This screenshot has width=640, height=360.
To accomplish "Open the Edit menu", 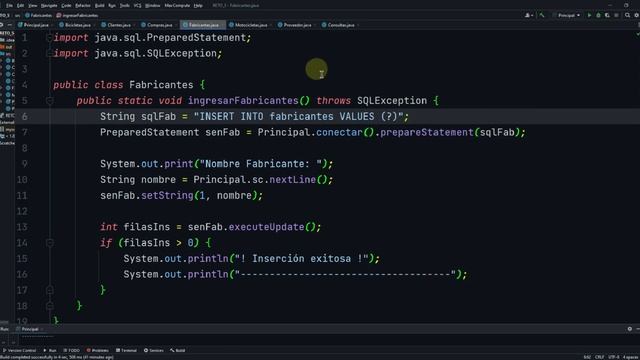I will 20,6.
